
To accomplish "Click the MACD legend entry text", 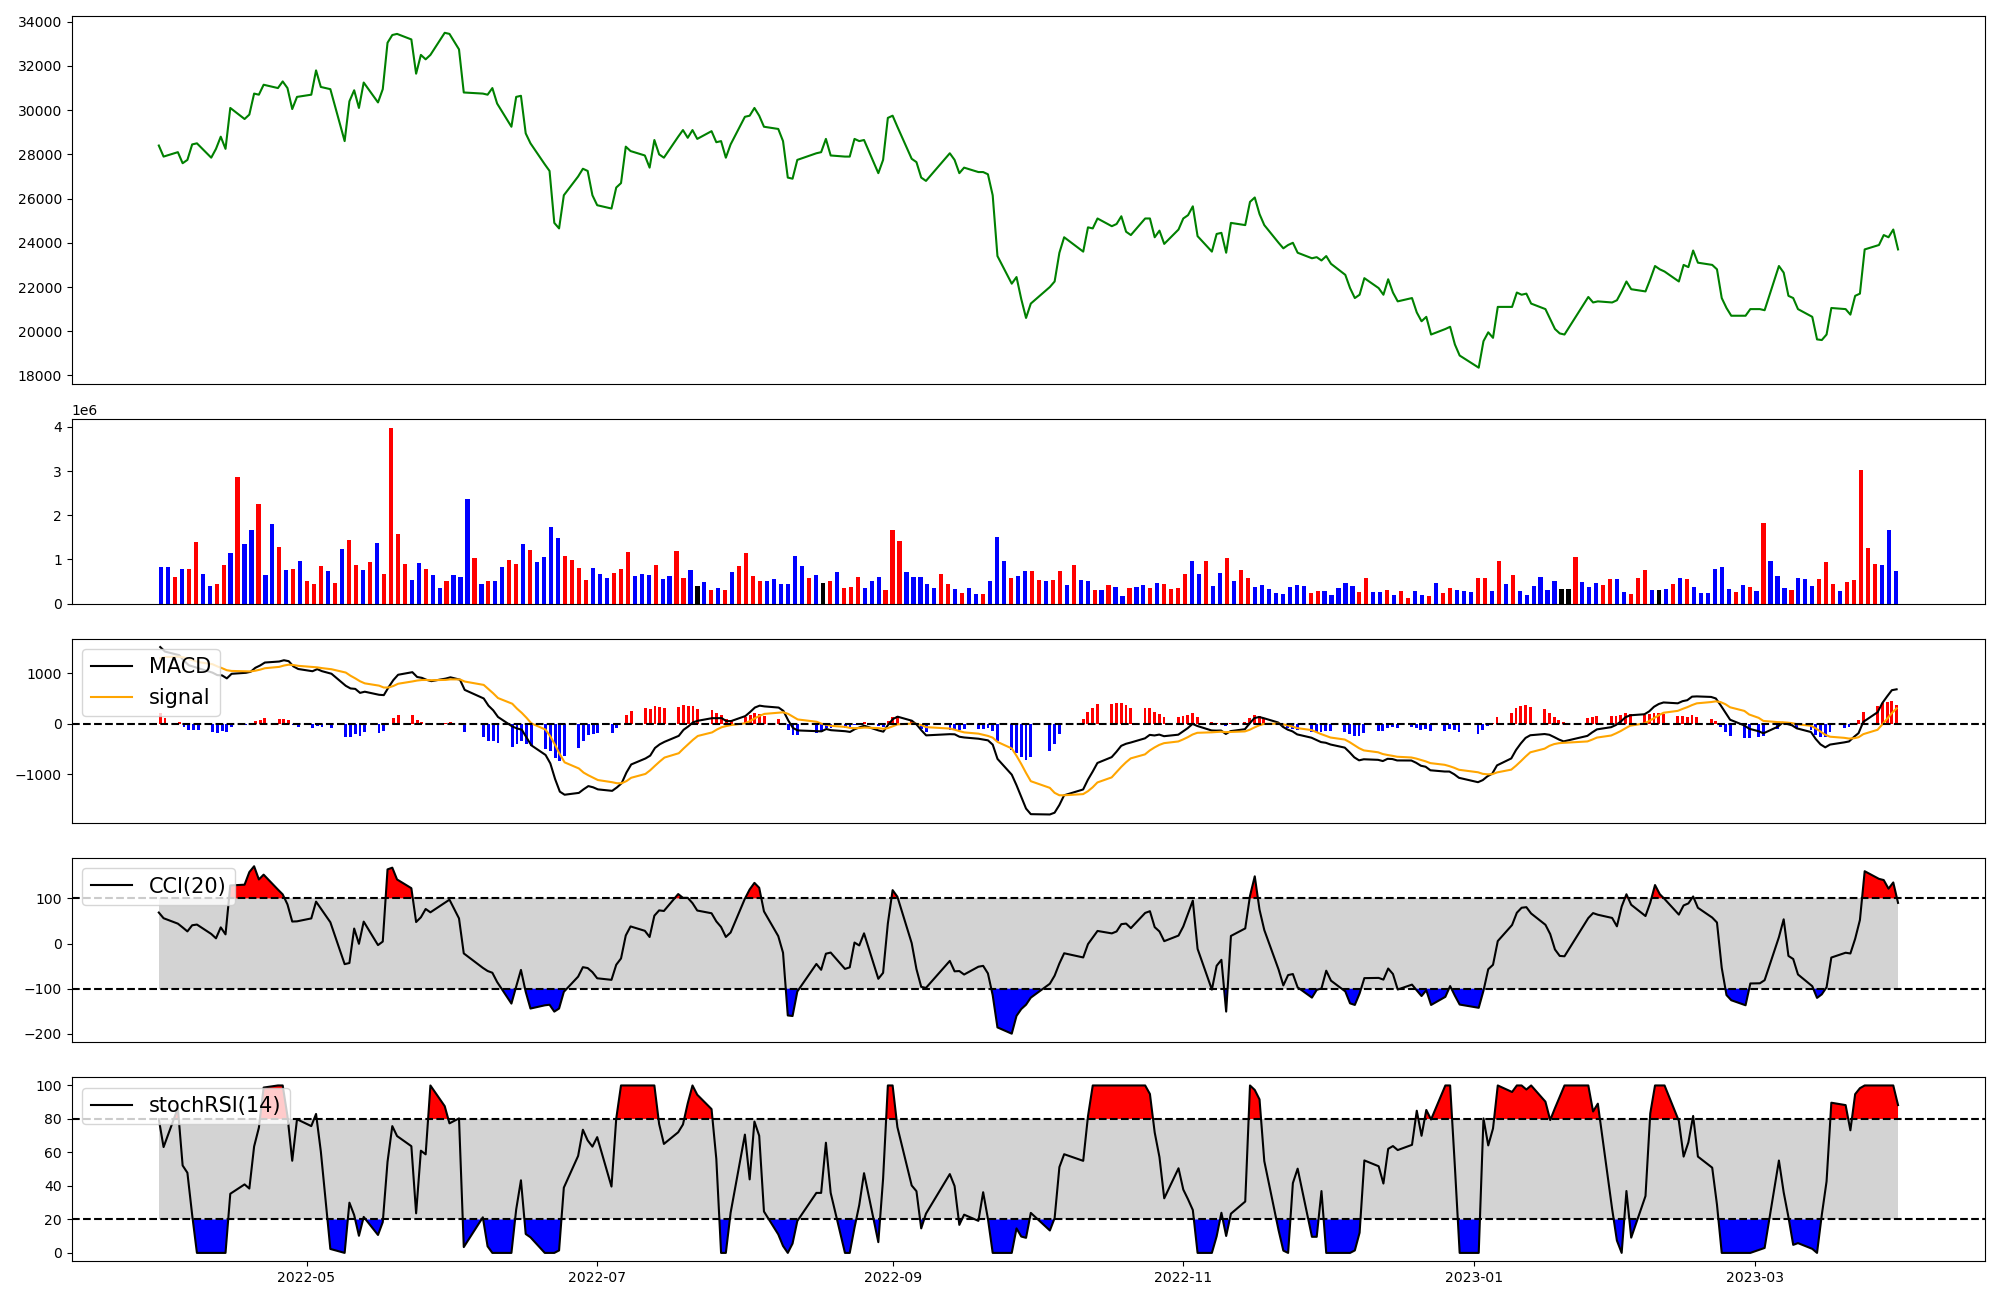I will point(179,666).
